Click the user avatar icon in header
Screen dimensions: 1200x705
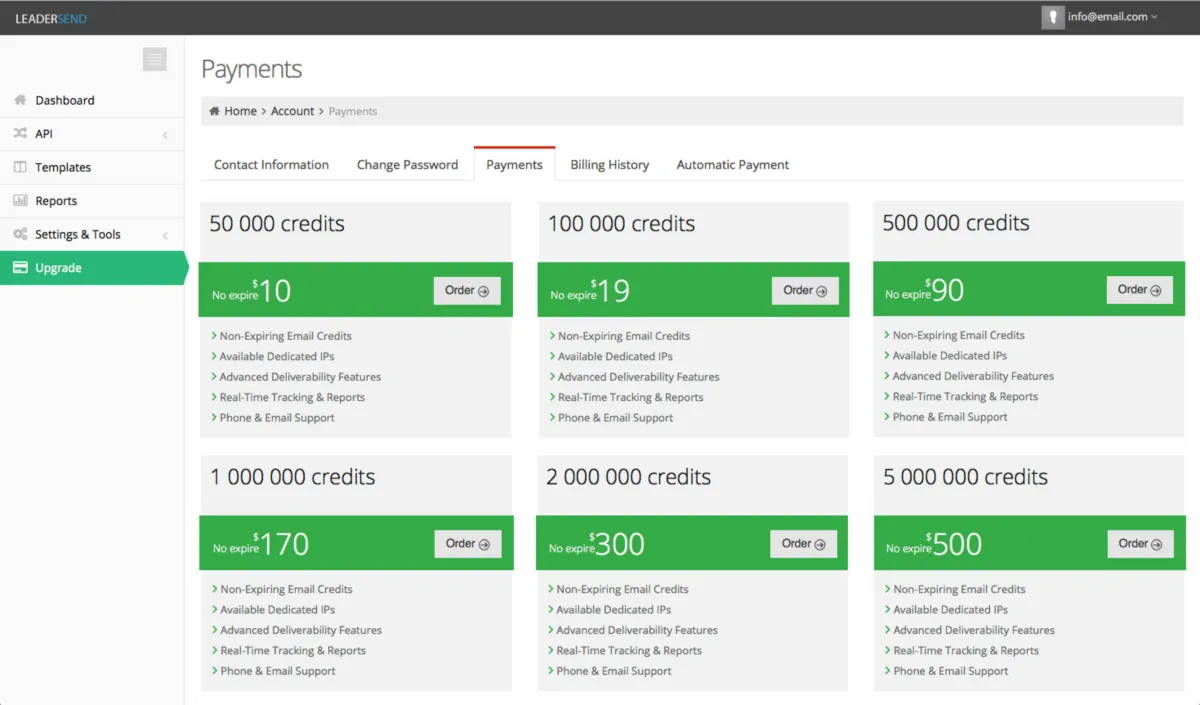pyautogui.click(x=1052, y=17)
